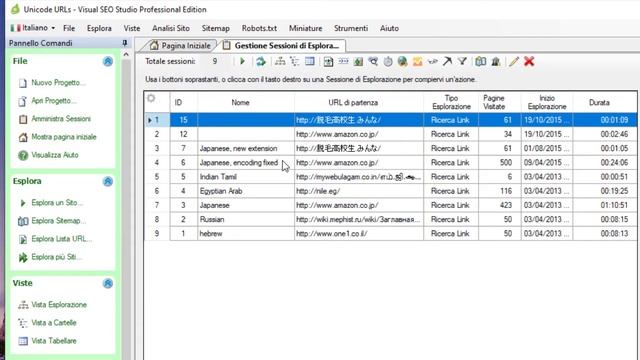Click the refresh arrows toolbar icon
The image size is (640, 360).
pos(261,62)
